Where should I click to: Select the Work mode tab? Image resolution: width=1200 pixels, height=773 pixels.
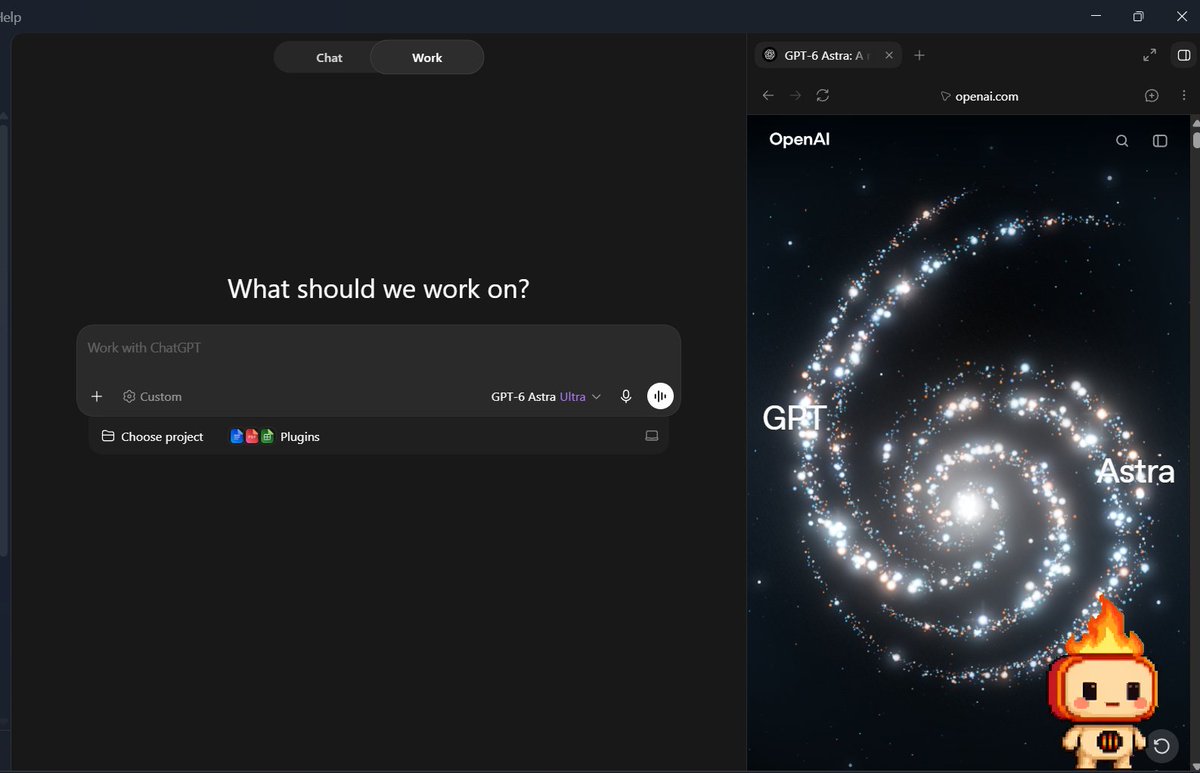click(x=427, y=58)
